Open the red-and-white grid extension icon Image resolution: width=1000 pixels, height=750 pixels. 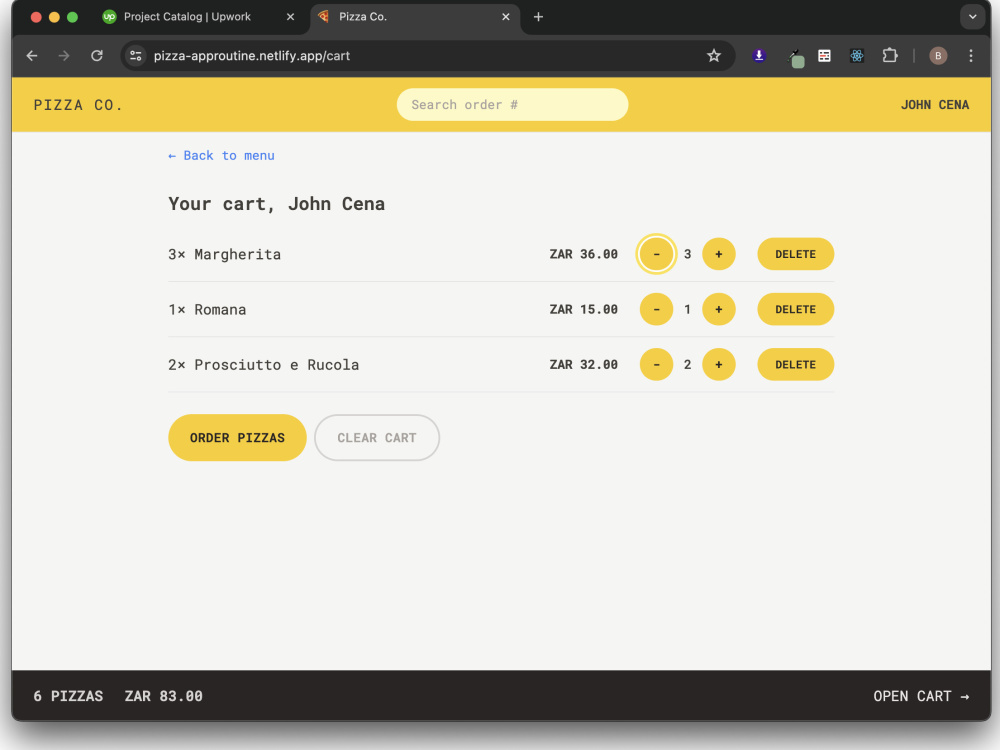tap(825, 56)
